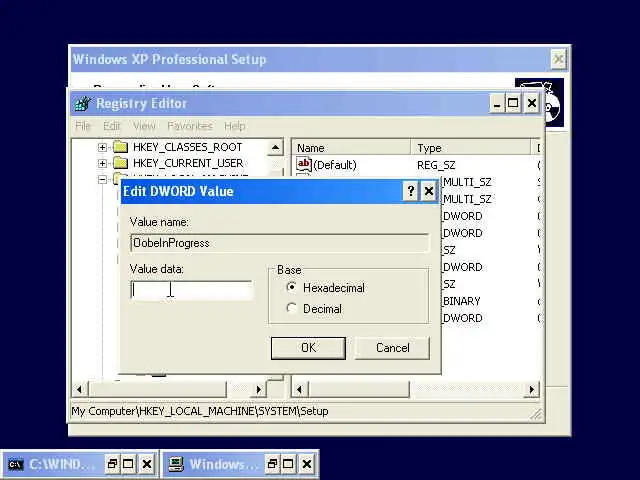The height and width of the screenshot is (480, 640).
Task: Select the HKEY_CURRENT_USER folder icon
Action: (120, 163)
